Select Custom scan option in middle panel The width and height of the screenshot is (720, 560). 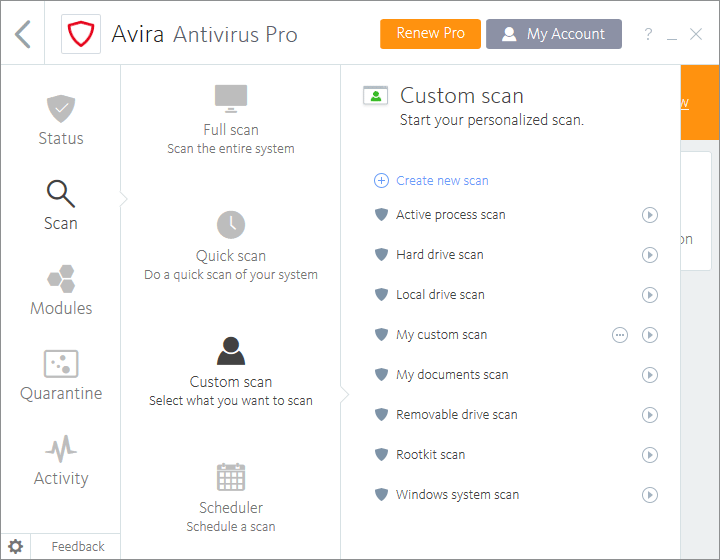[231, 372]
